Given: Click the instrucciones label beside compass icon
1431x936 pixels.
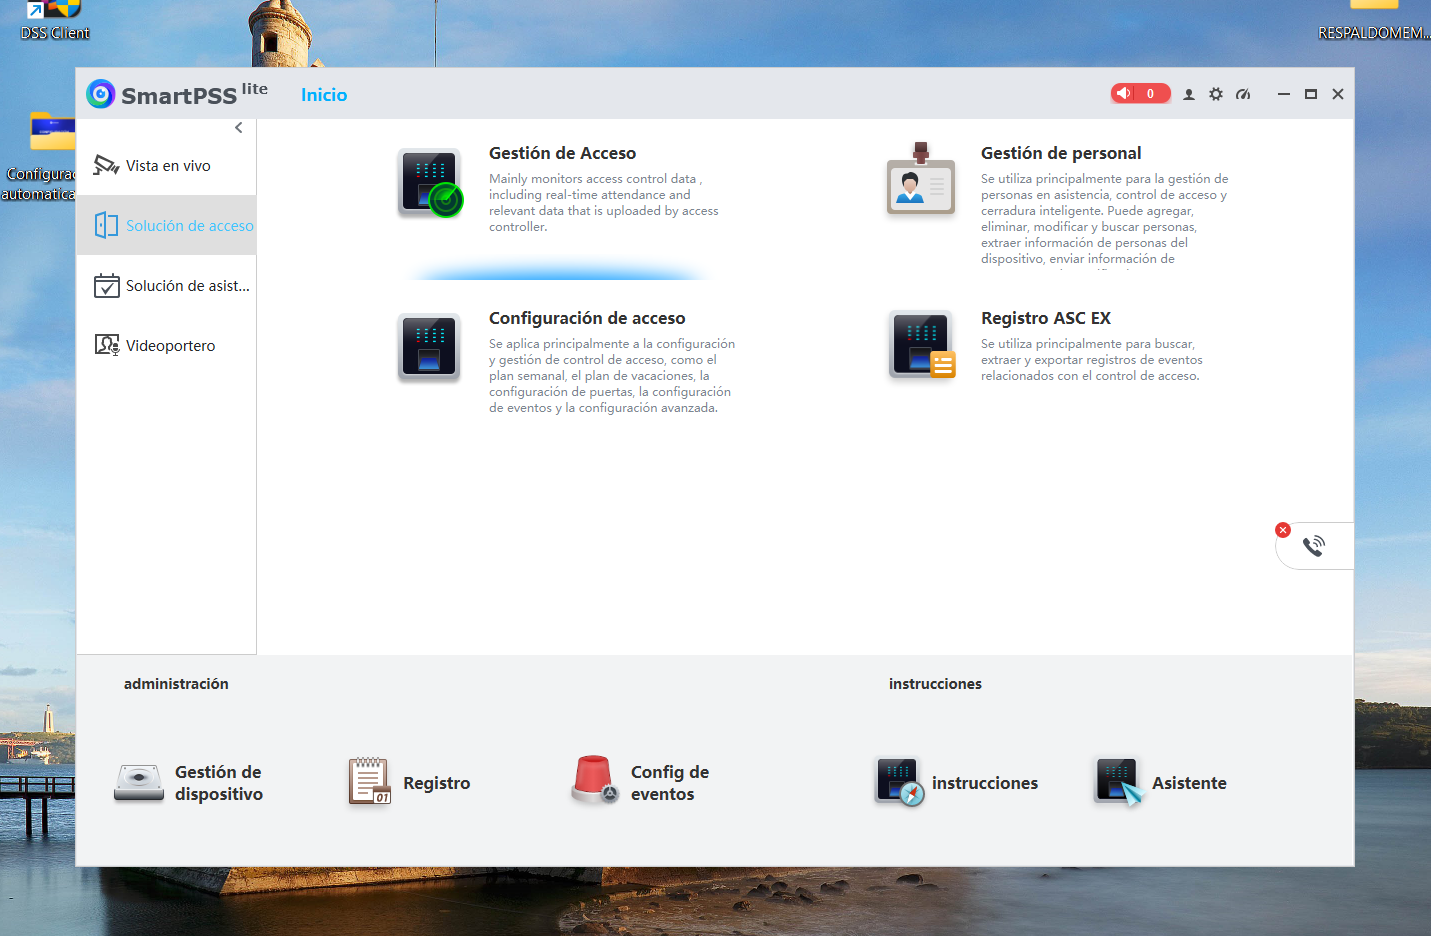Looking at the screenshot, I should (x=985, y=783).
